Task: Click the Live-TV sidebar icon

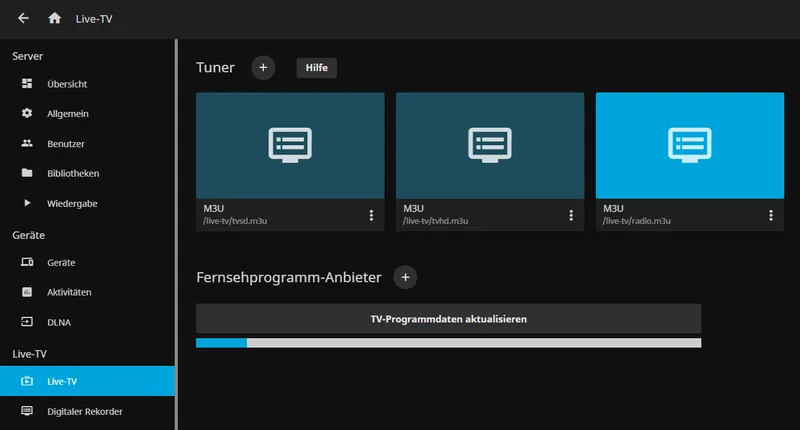Action: [27, 381]
